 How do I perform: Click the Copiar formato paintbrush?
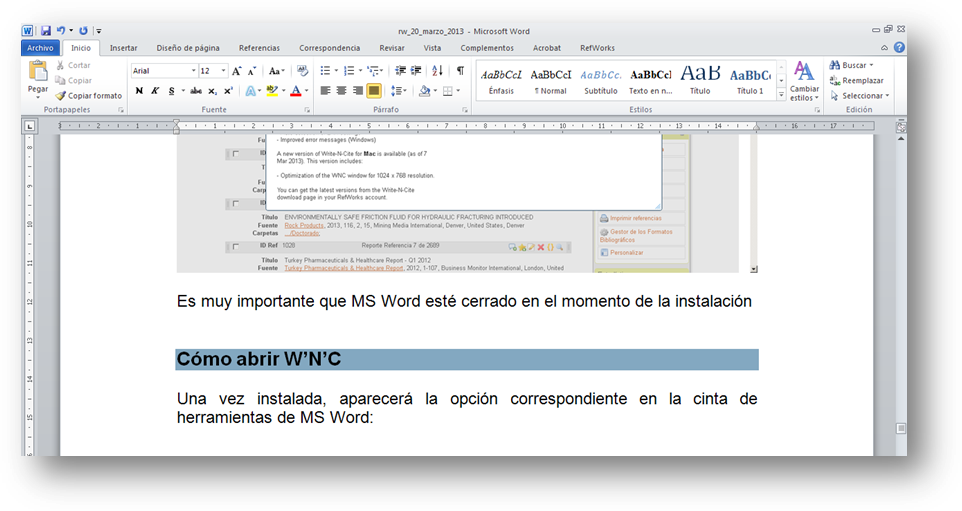point(88,96)
